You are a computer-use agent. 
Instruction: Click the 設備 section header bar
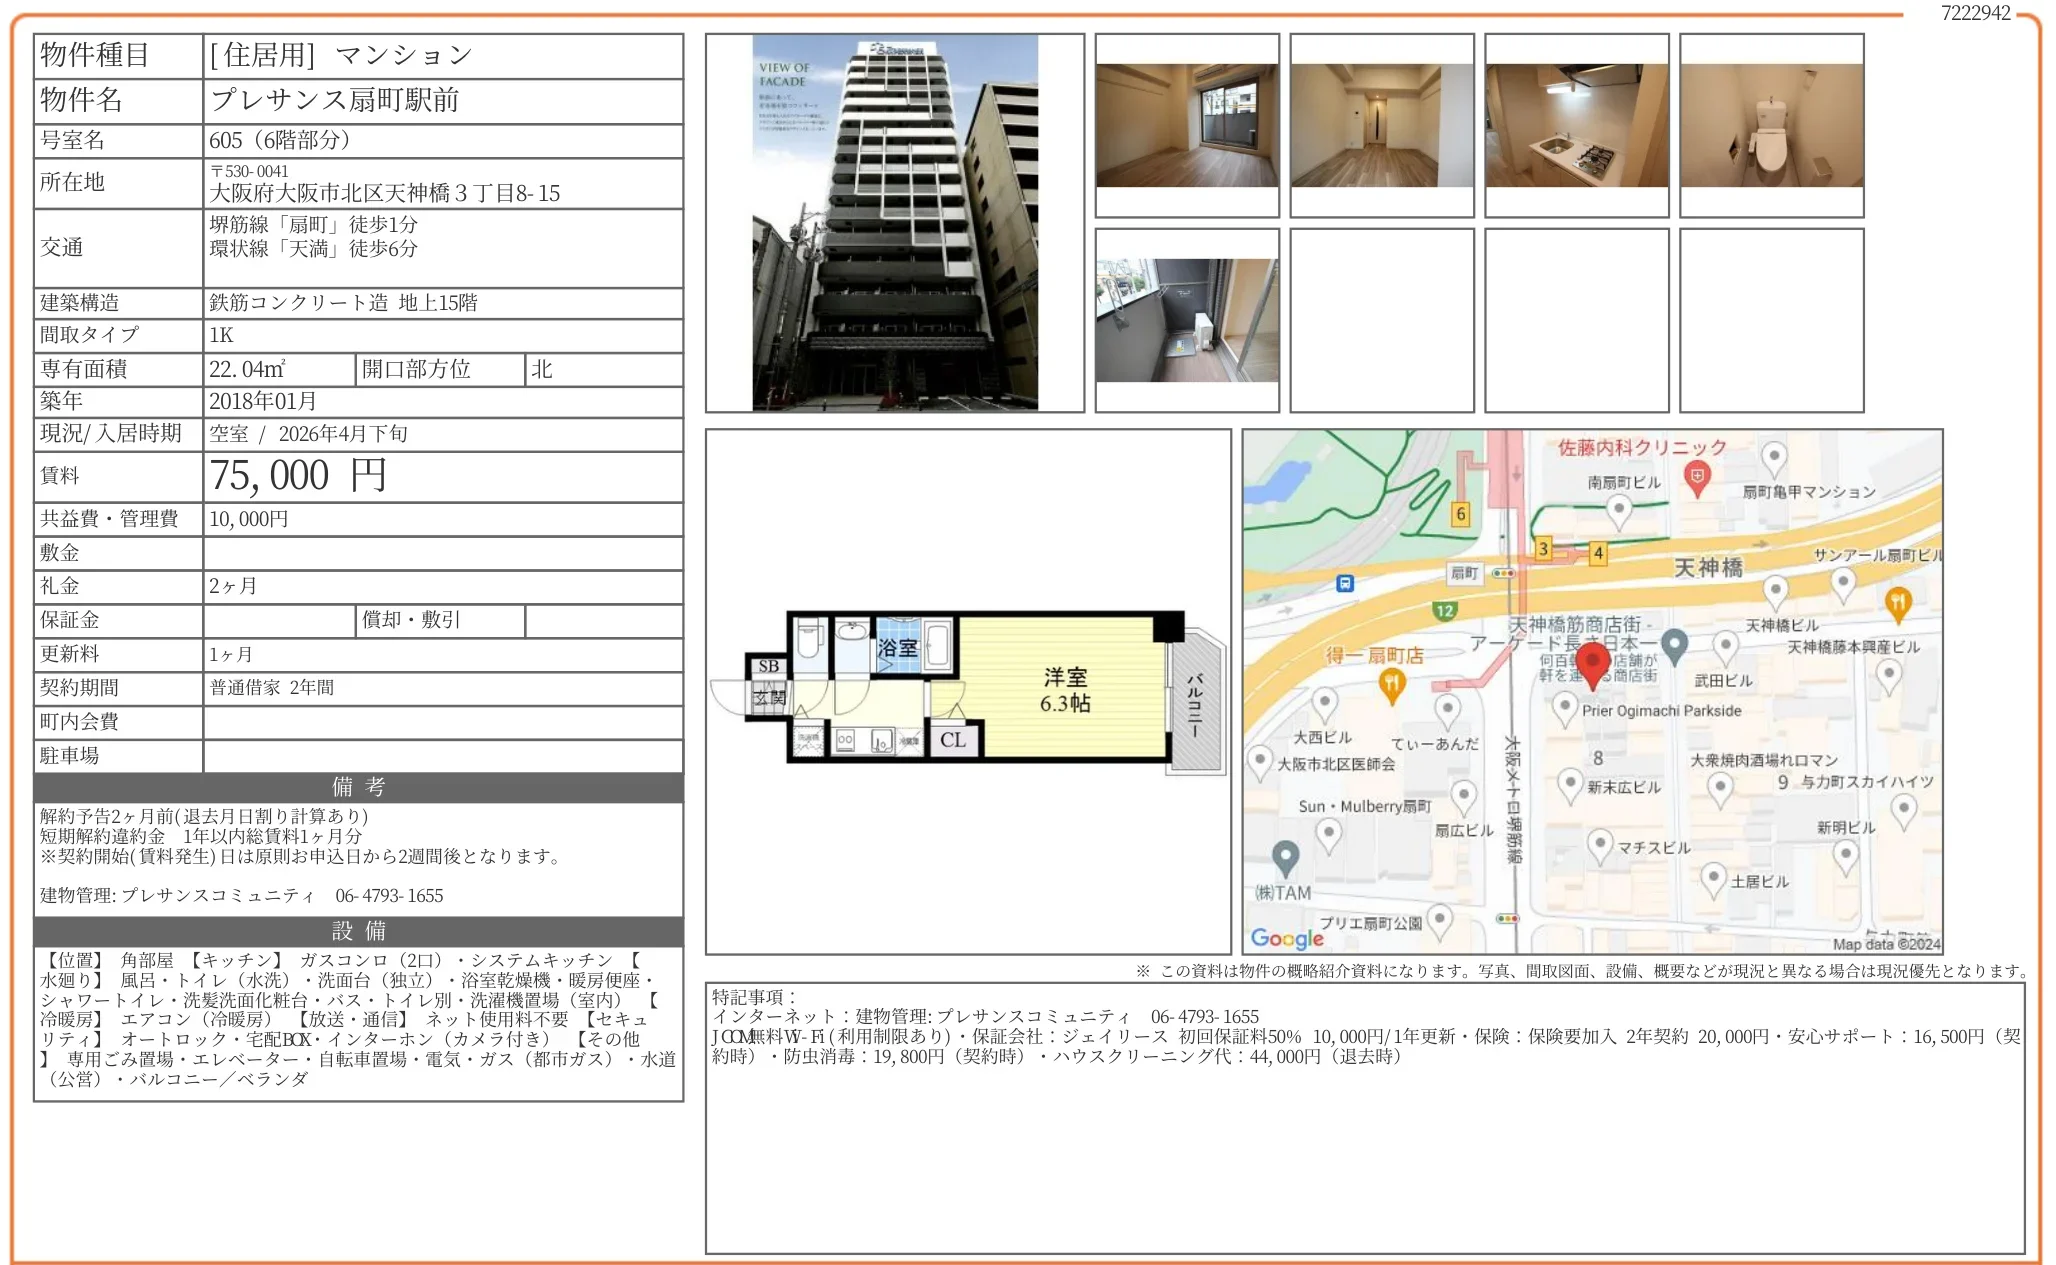(358, 931)
